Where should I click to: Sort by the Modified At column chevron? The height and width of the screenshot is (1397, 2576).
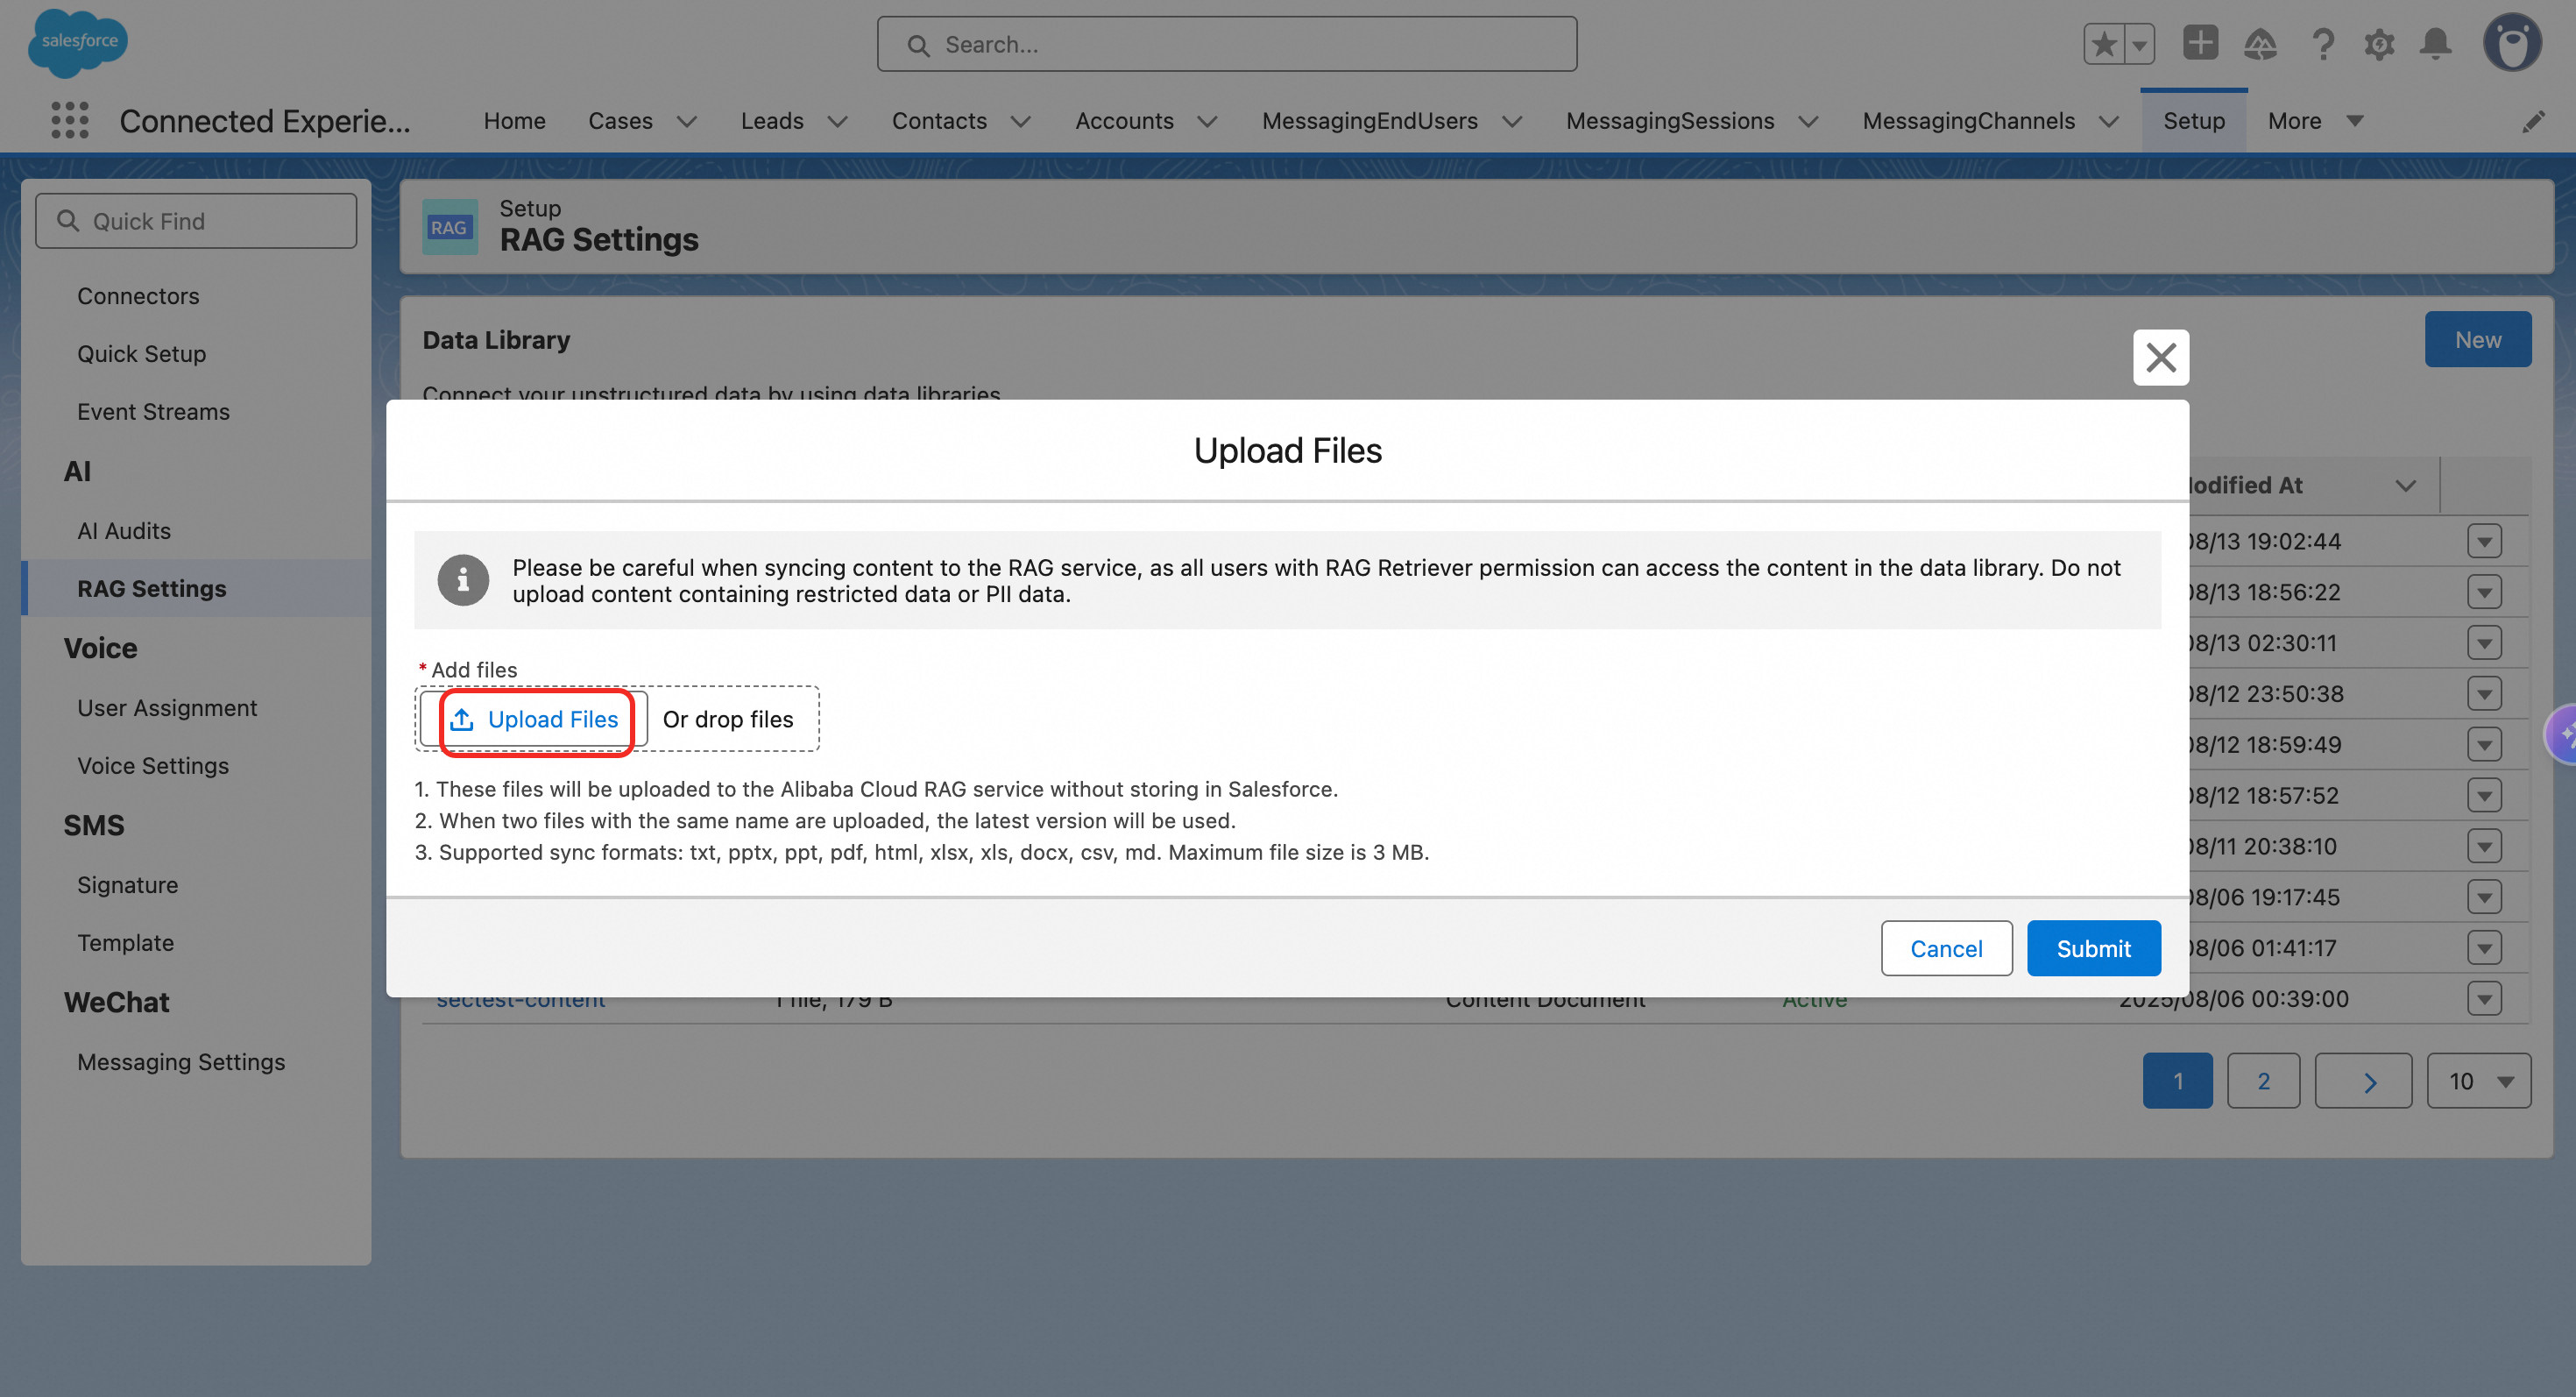(x=2406, y=486)
